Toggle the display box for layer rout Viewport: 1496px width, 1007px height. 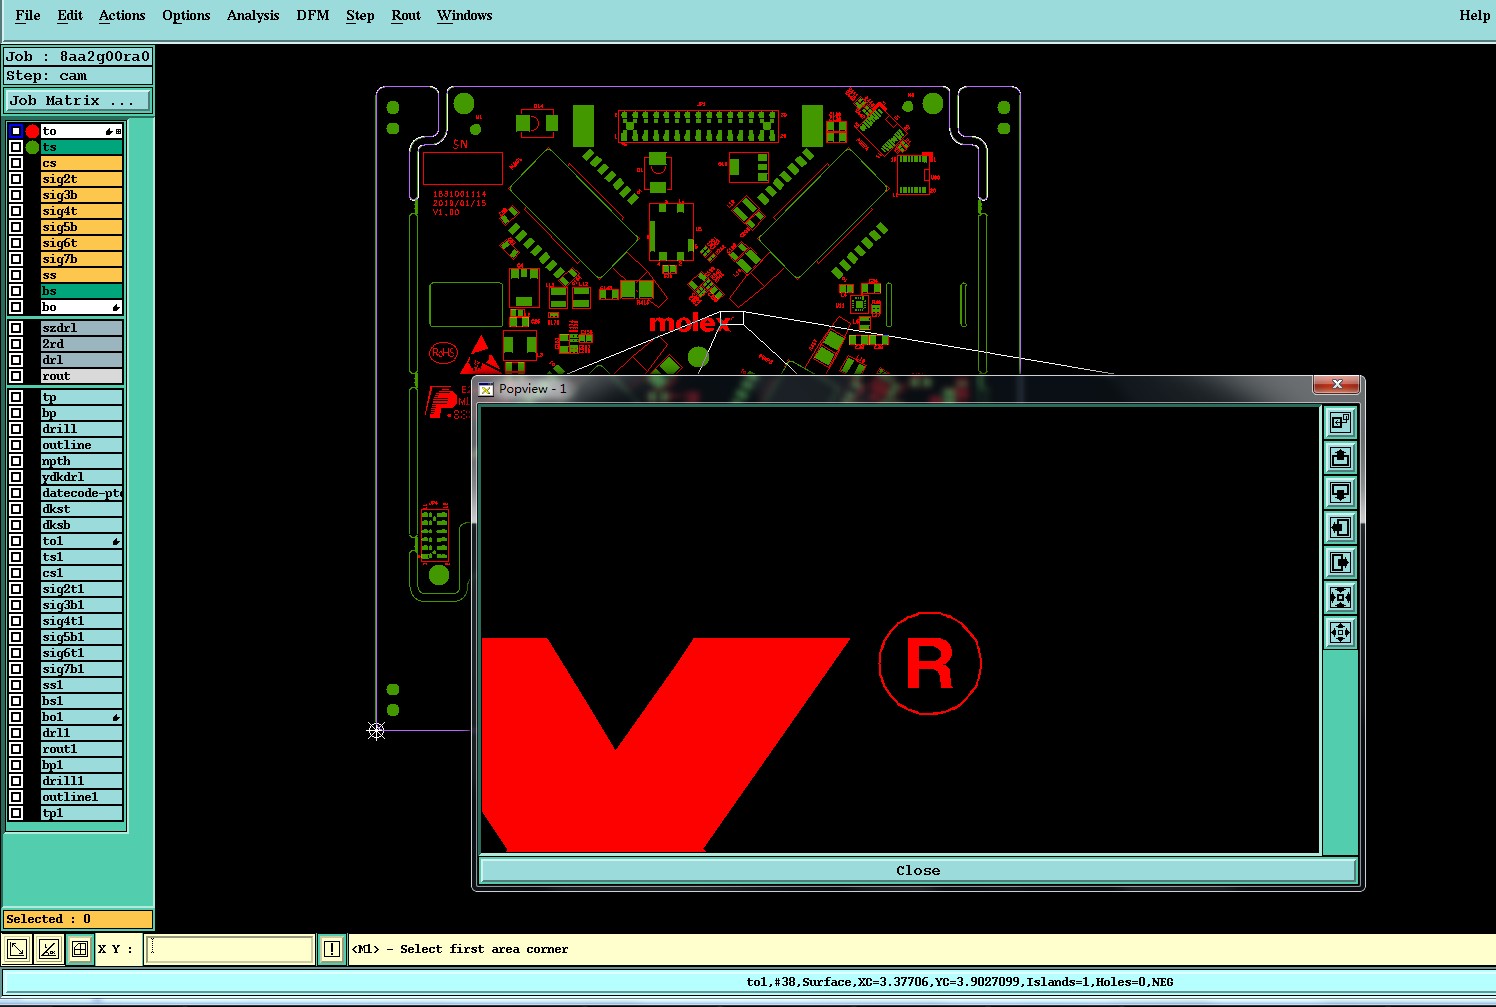tap(16, 376)
